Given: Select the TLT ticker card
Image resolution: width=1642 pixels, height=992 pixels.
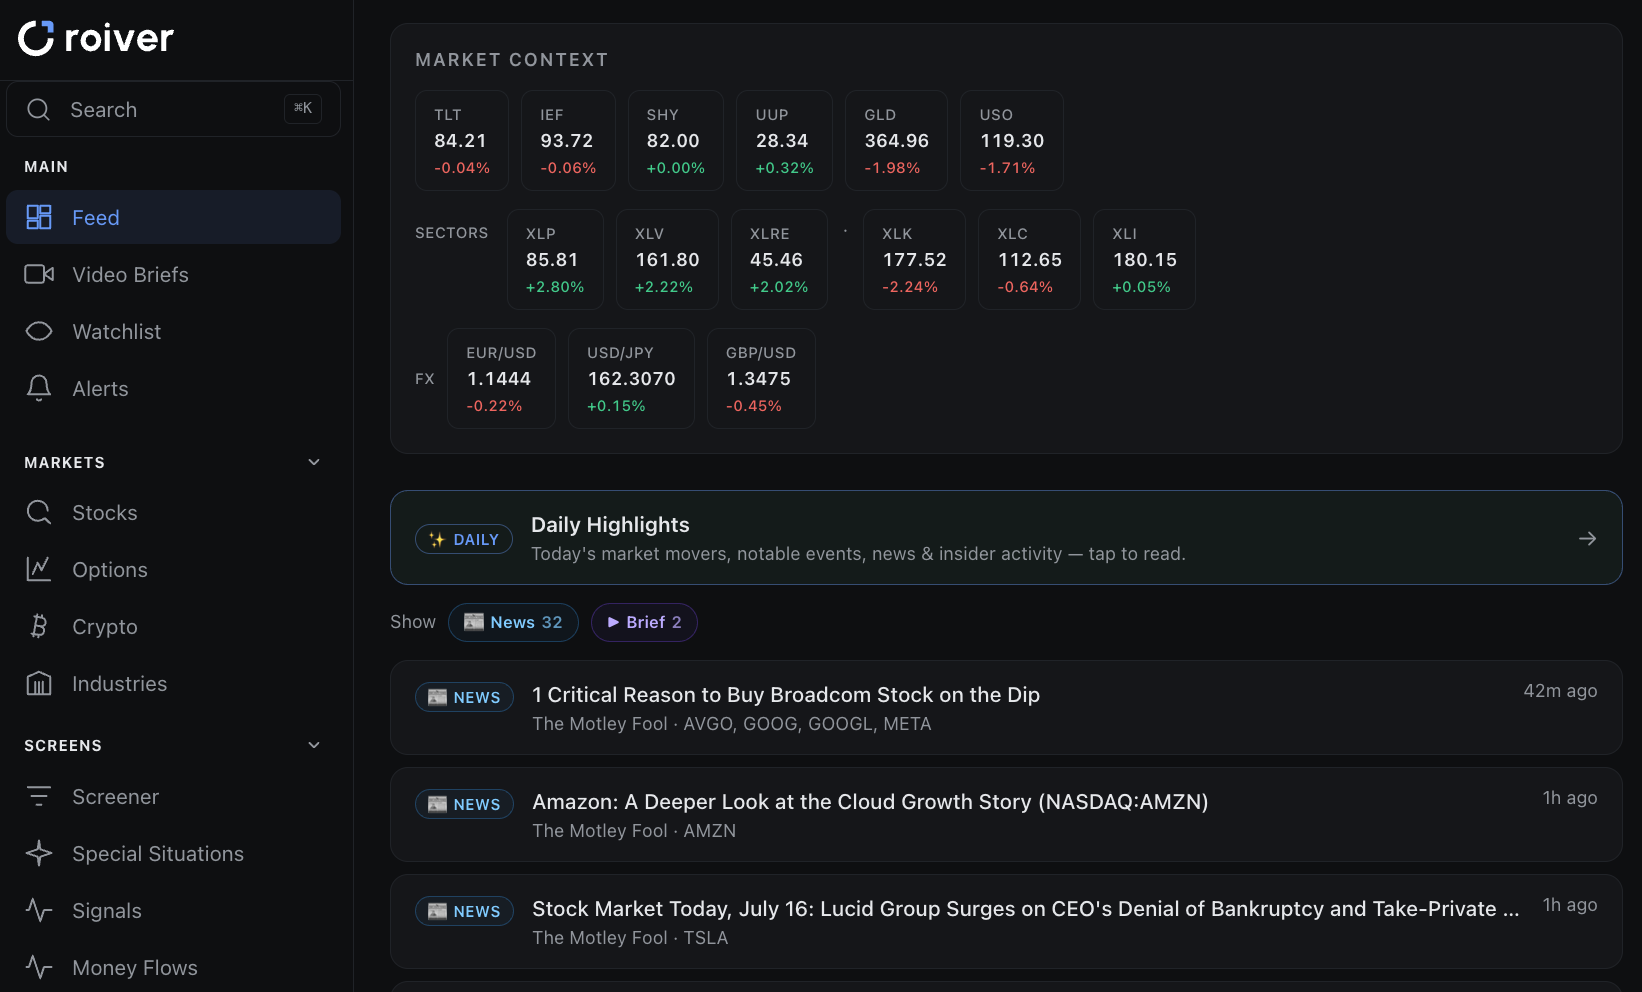Looking at the screenshot, I should [462, 140].
